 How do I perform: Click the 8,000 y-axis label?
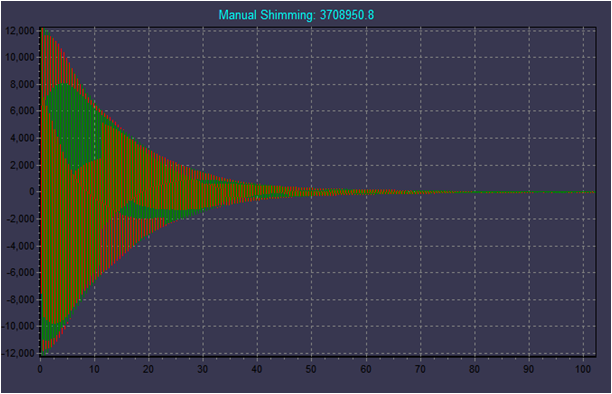(x=23, y=84)
